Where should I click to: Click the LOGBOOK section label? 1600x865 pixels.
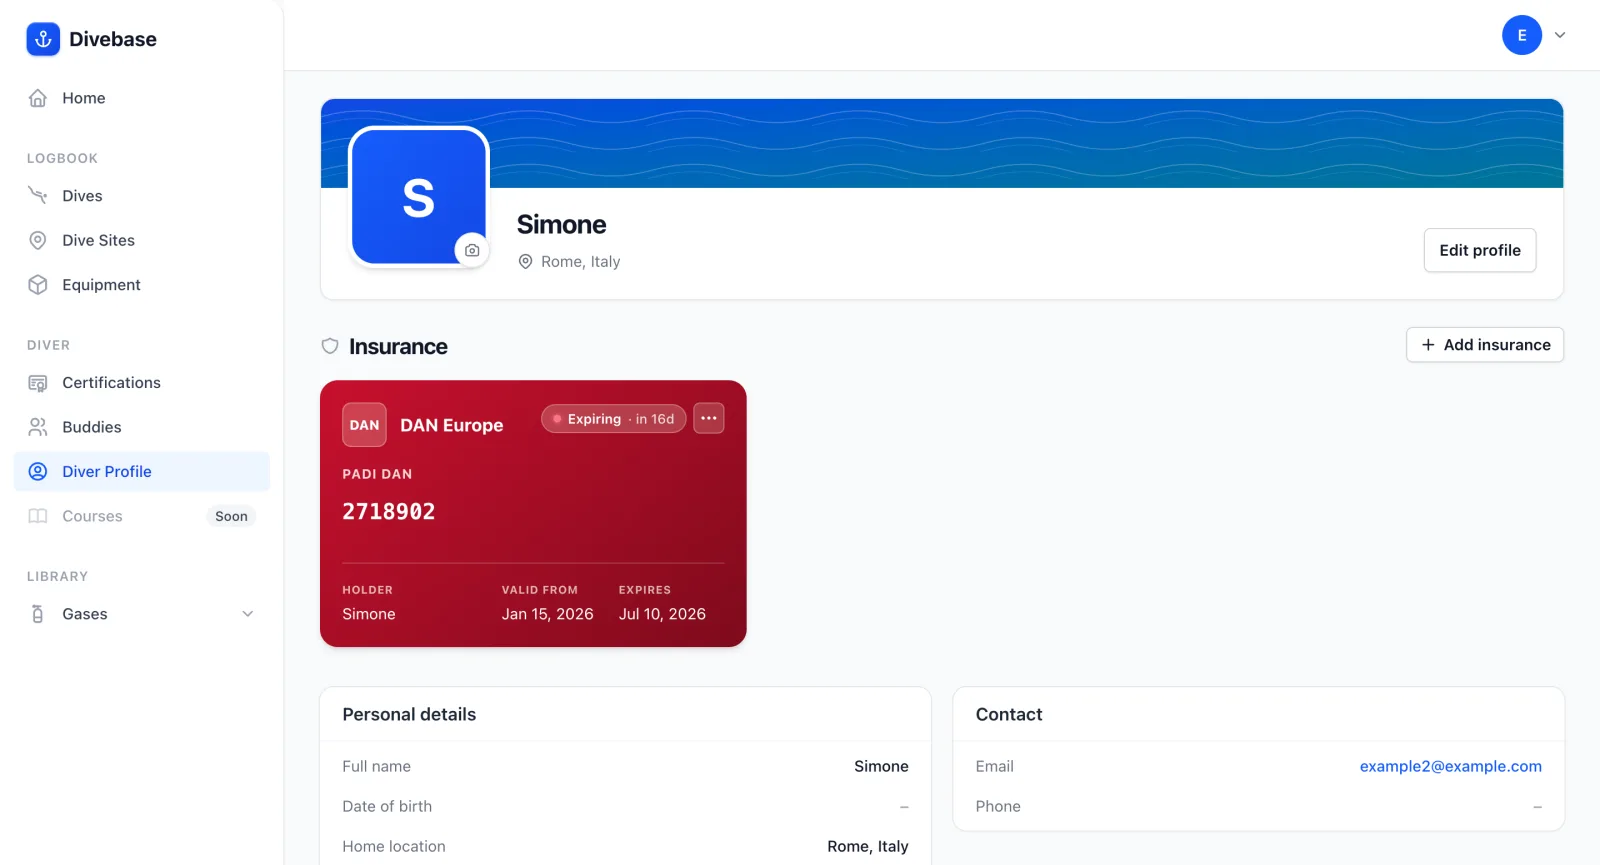[62, 158]
